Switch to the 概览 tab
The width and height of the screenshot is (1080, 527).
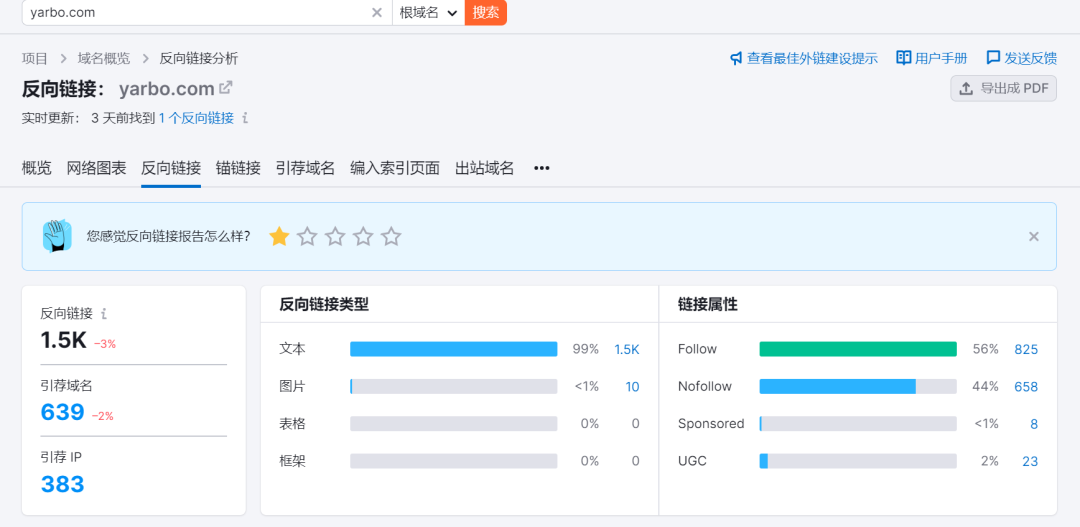point(37,168)
